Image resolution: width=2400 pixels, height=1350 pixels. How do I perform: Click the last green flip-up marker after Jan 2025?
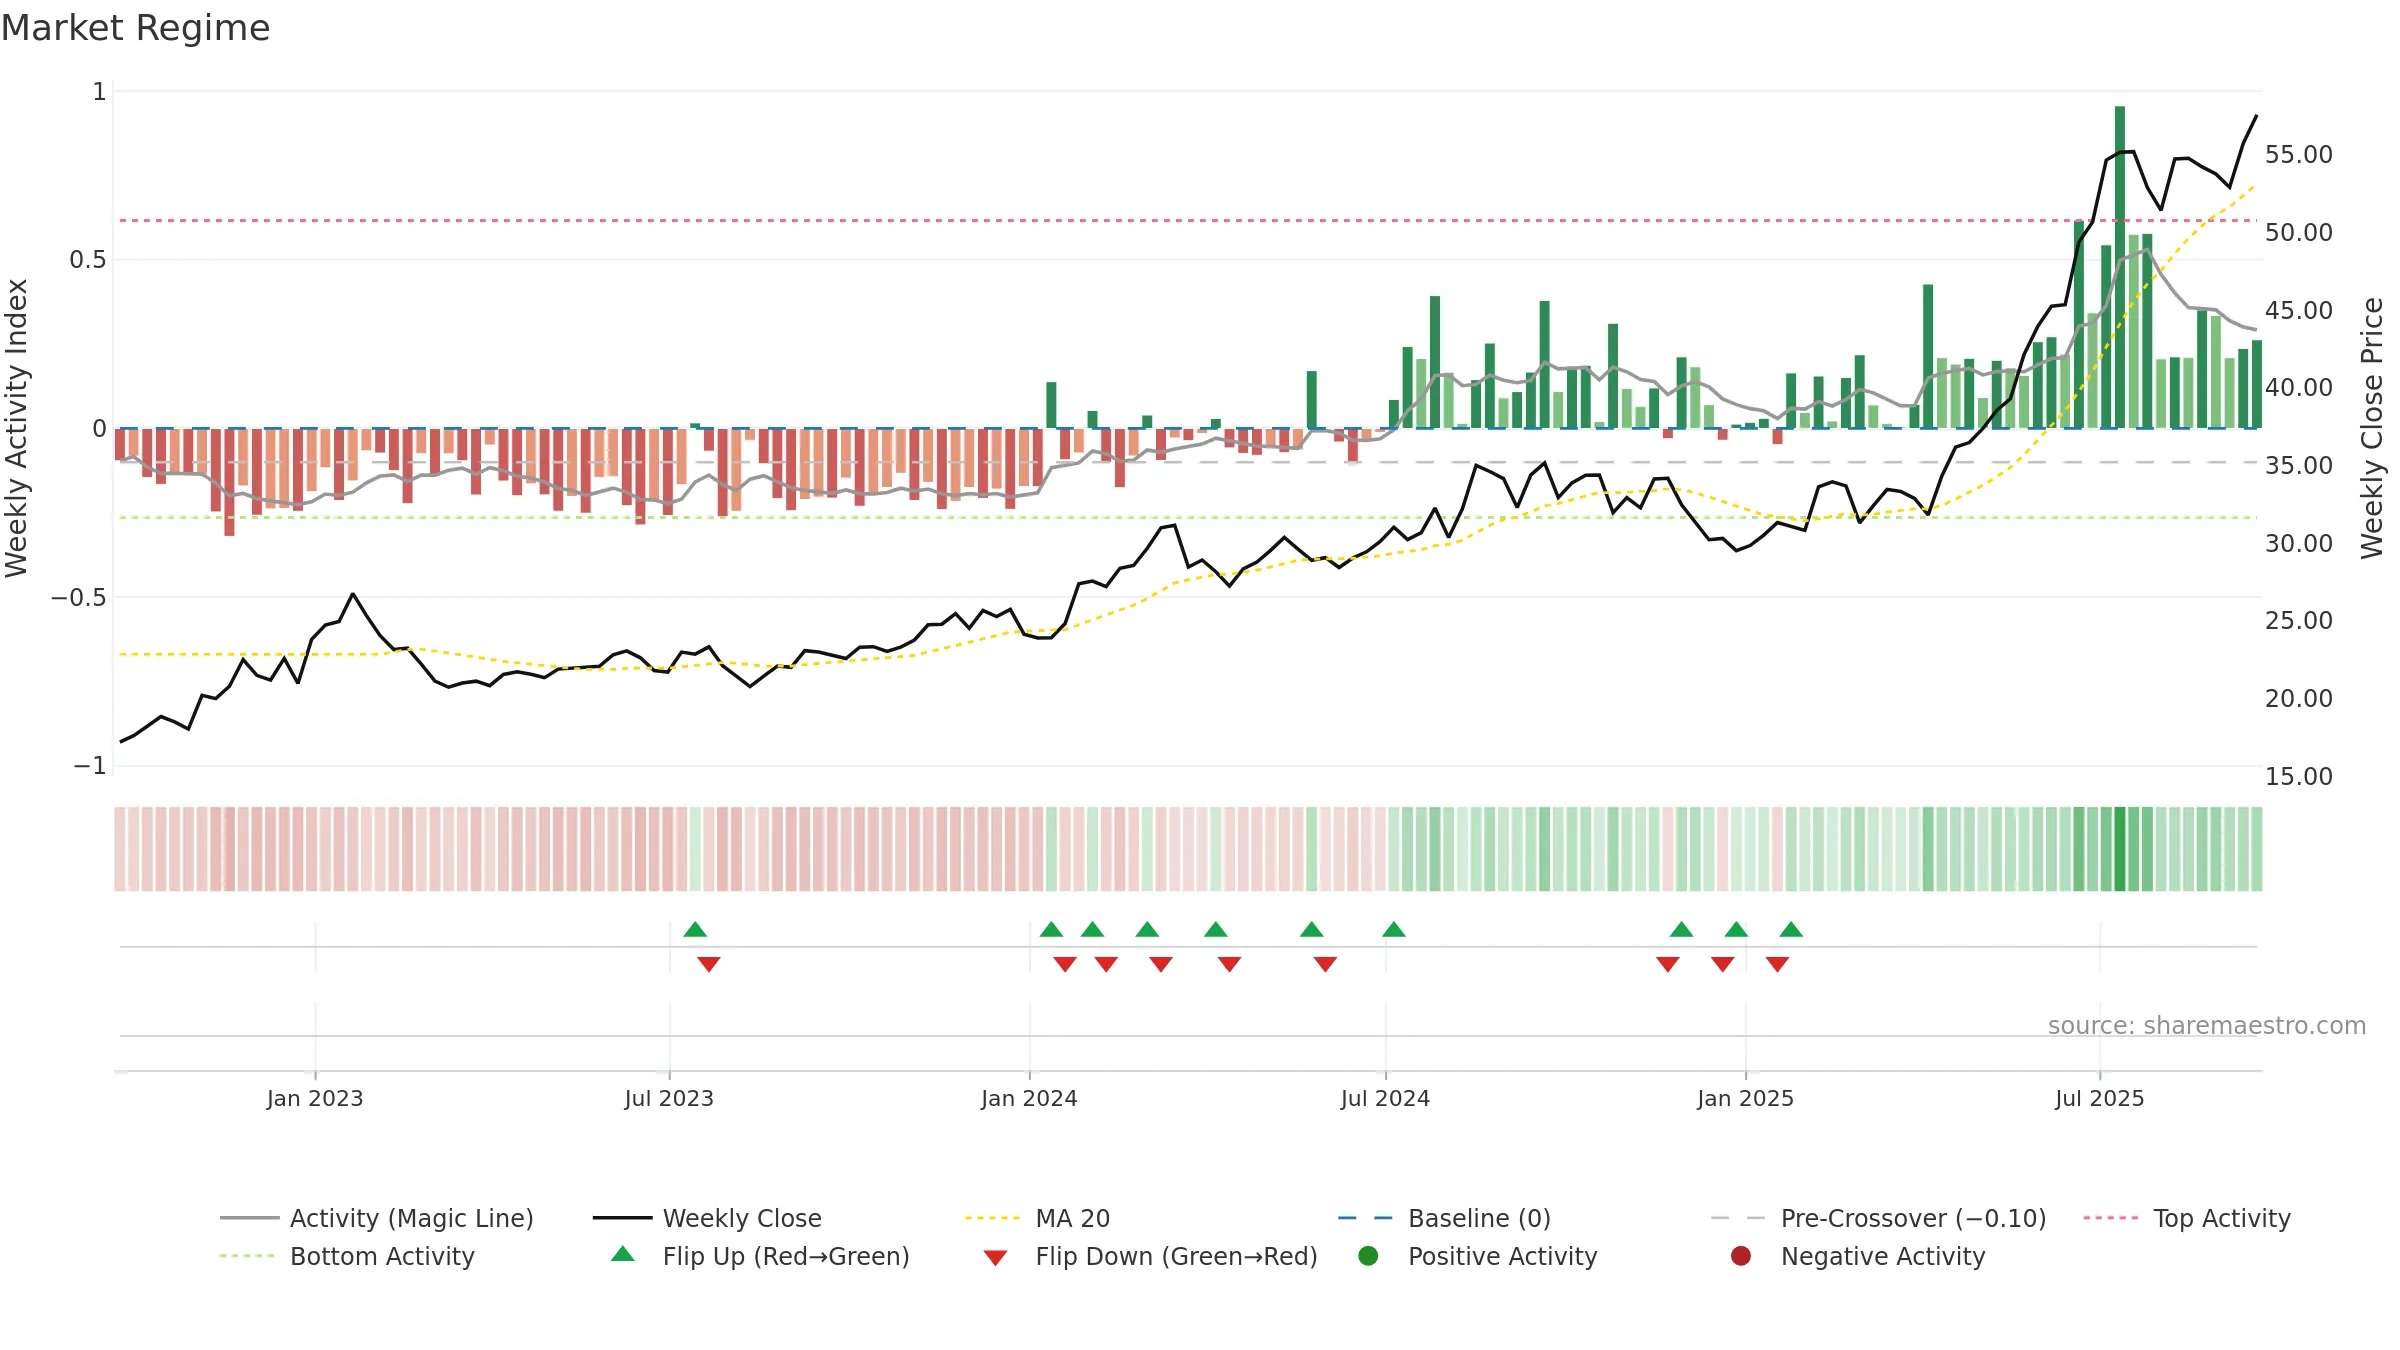click(1791, 929)
